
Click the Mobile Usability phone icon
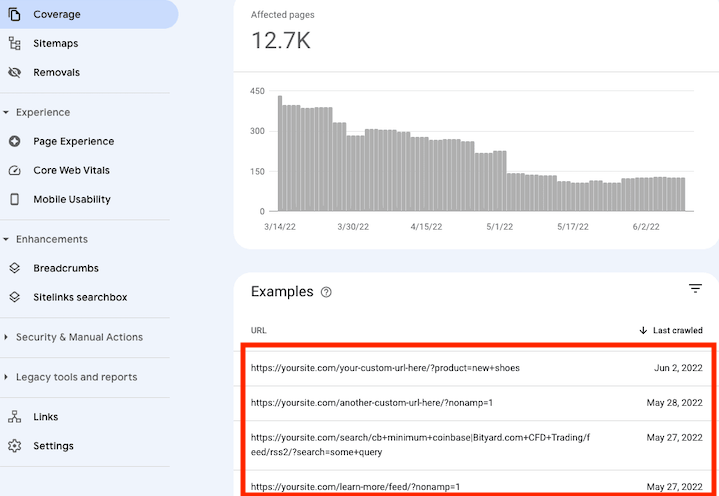[14, 199]
